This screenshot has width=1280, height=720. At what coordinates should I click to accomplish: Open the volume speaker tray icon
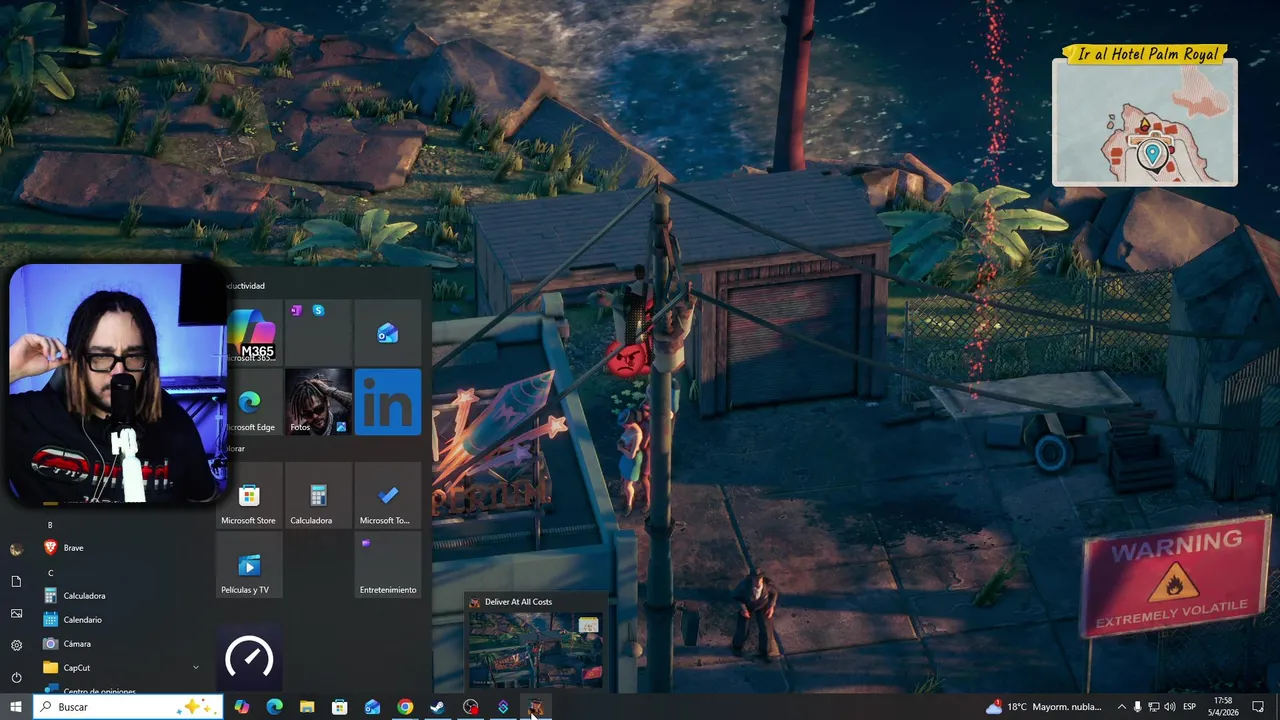click(1170, 707)
